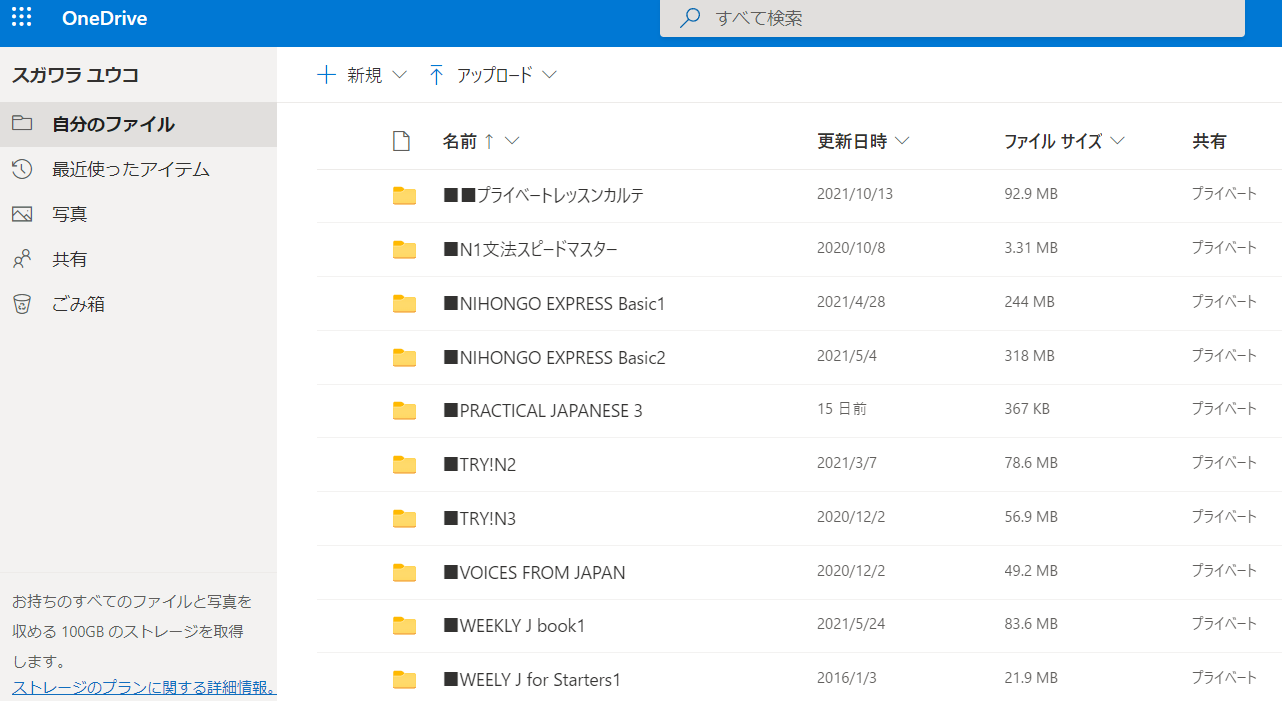This screenshot has height=701, width=1282.
Task: Click the file type column header icon
Action: [x=402, y=141]
